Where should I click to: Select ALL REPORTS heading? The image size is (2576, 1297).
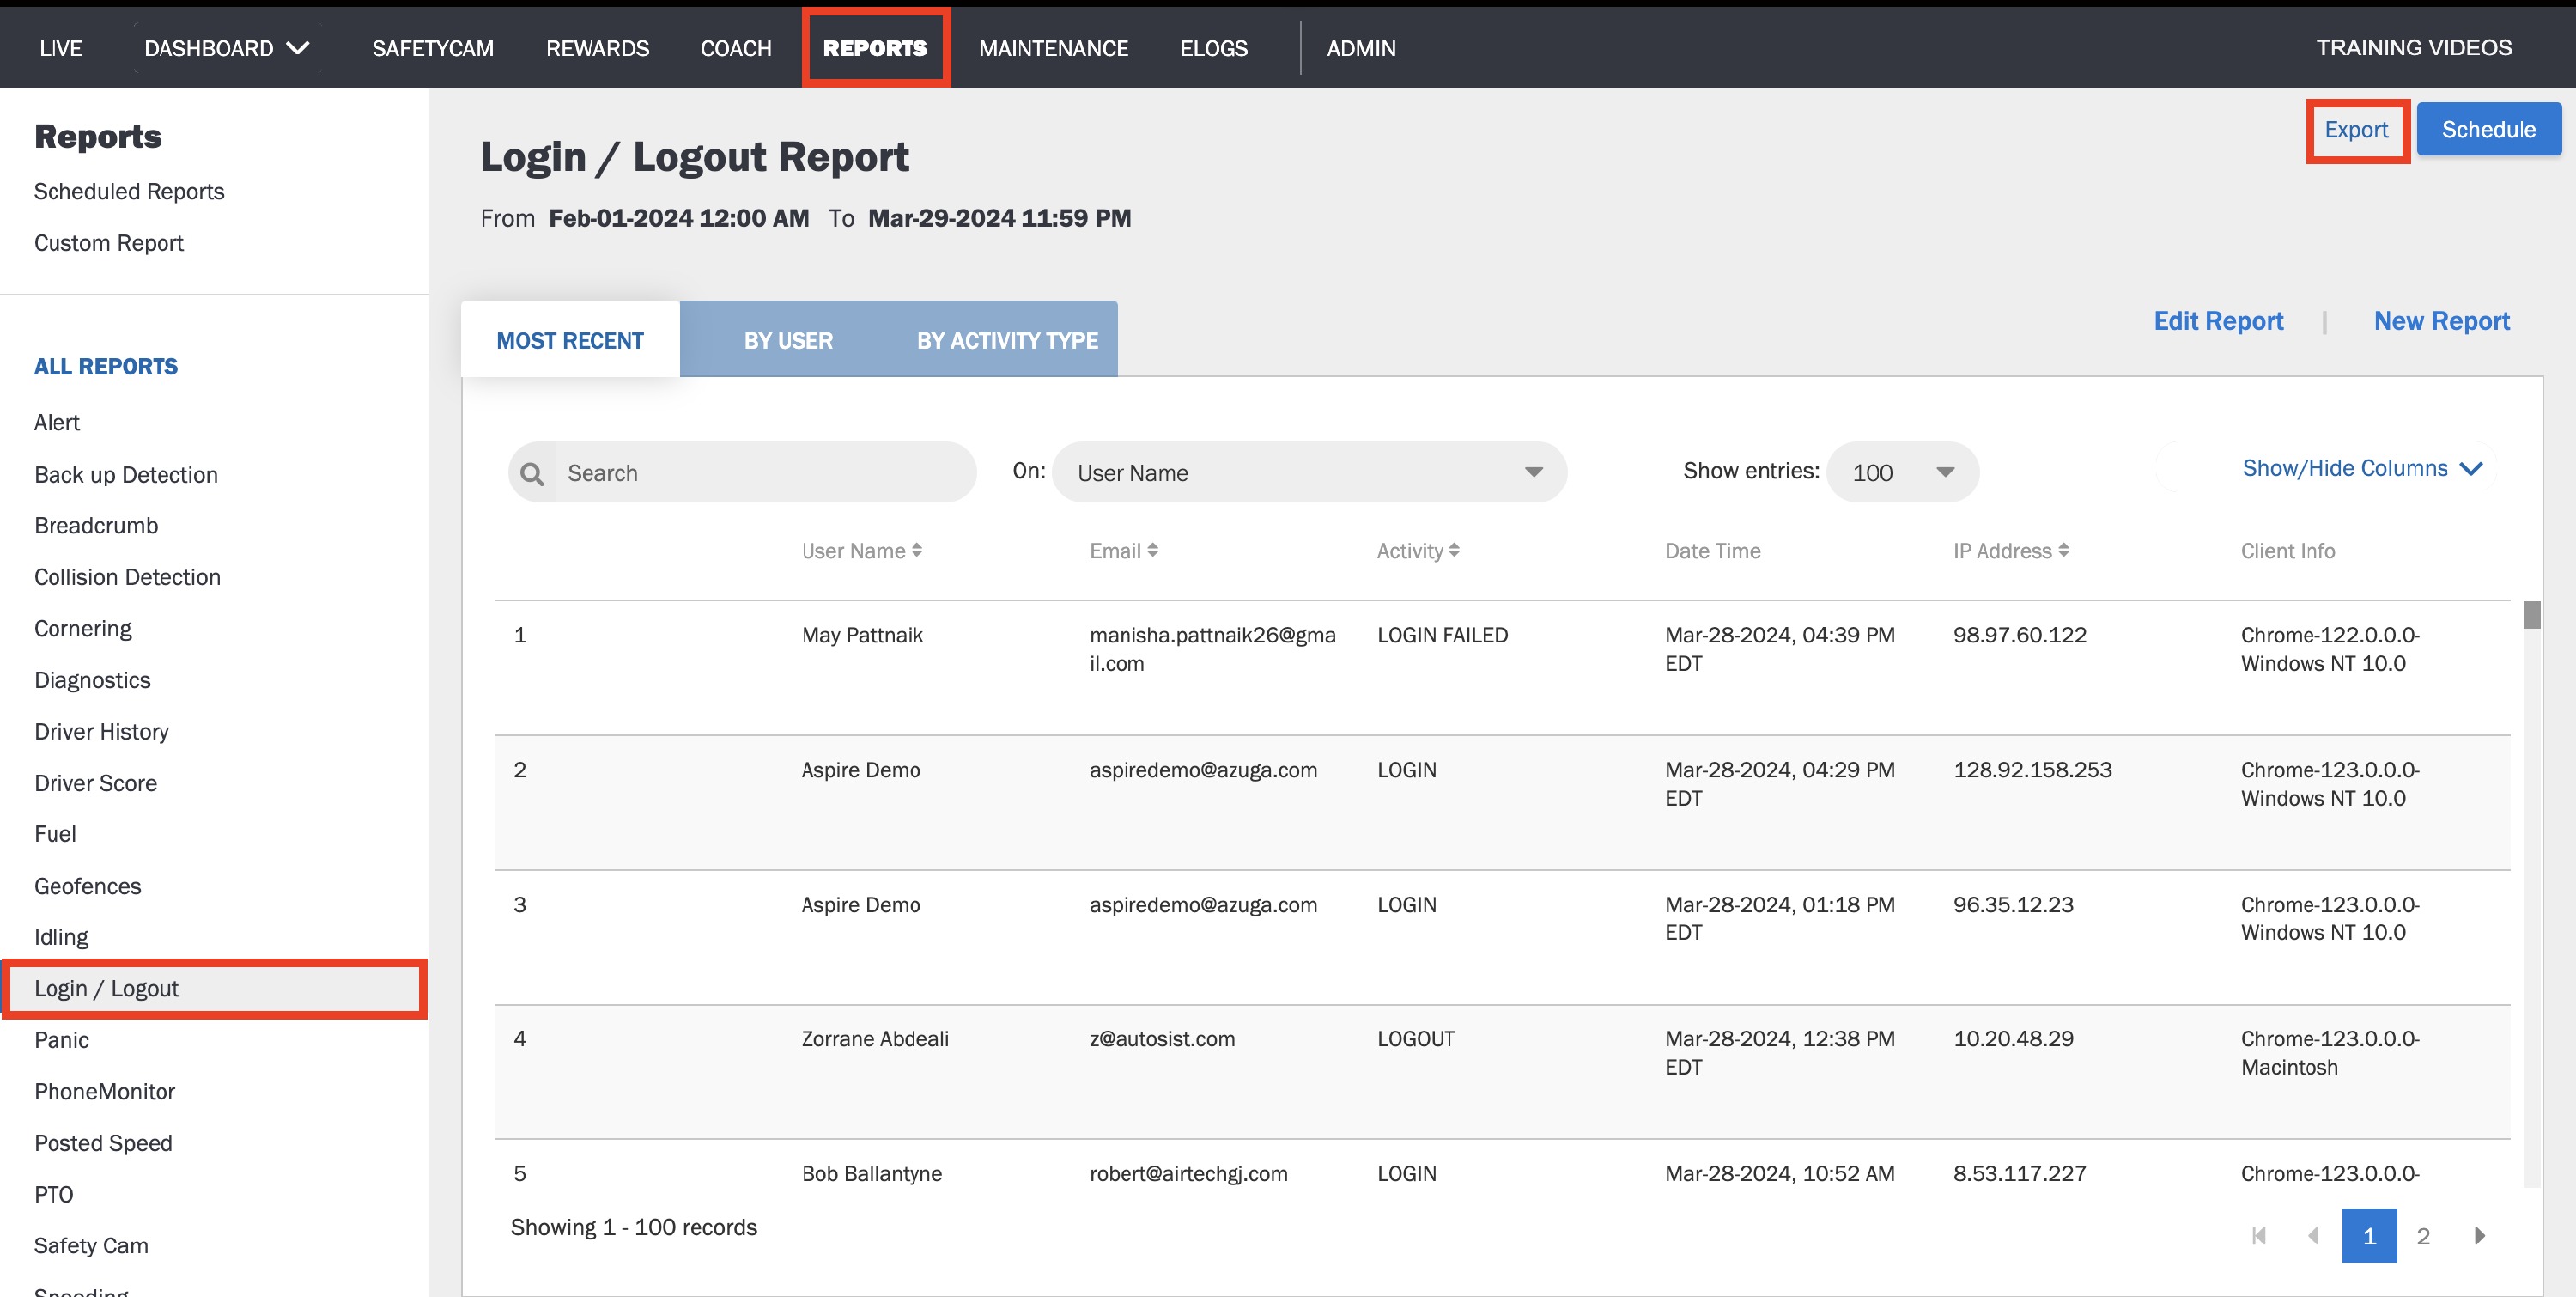pyautogui.click(x=106, y=366)
